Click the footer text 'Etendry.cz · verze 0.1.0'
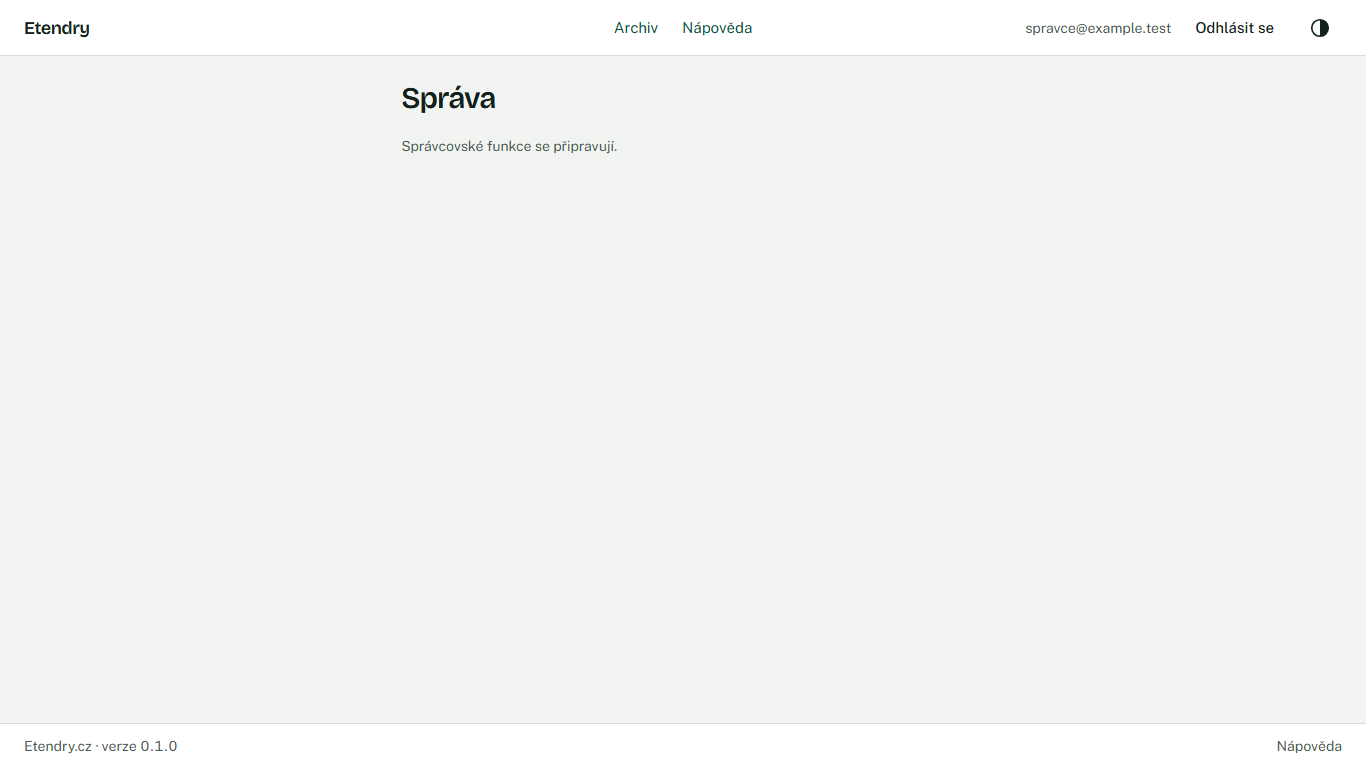This screenshot has height=768, width=1366. (101, 746)
